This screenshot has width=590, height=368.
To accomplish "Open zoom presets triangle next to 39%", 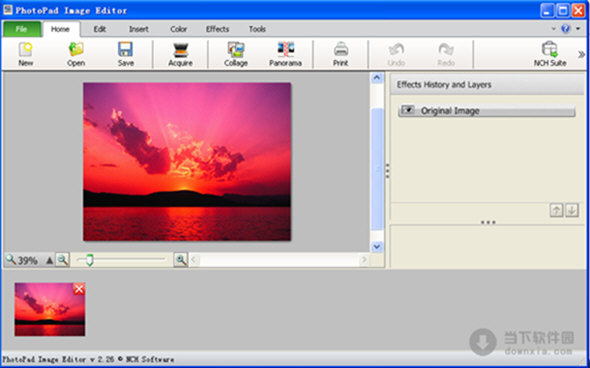I will pos(49,260).
